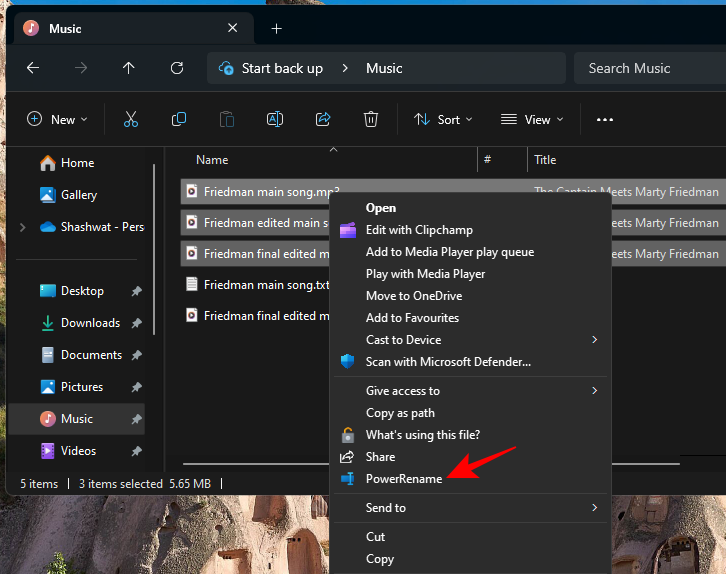Click the Cut scissors icon in toolbar
This screenshot has height=574, width=726.
pyautogui.click(x=130, y=119)
